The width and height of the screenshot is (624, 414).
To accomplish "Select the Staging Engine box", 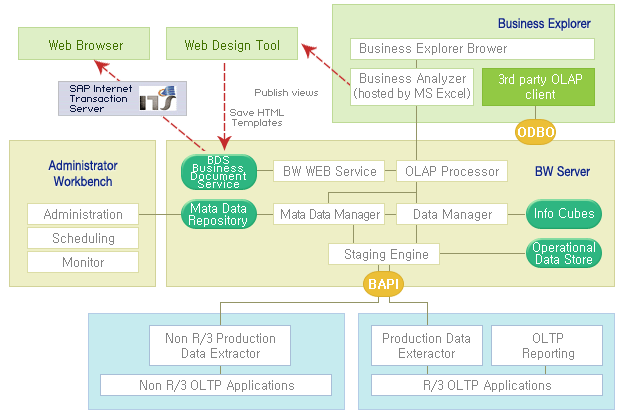I will tap(384, 254).
